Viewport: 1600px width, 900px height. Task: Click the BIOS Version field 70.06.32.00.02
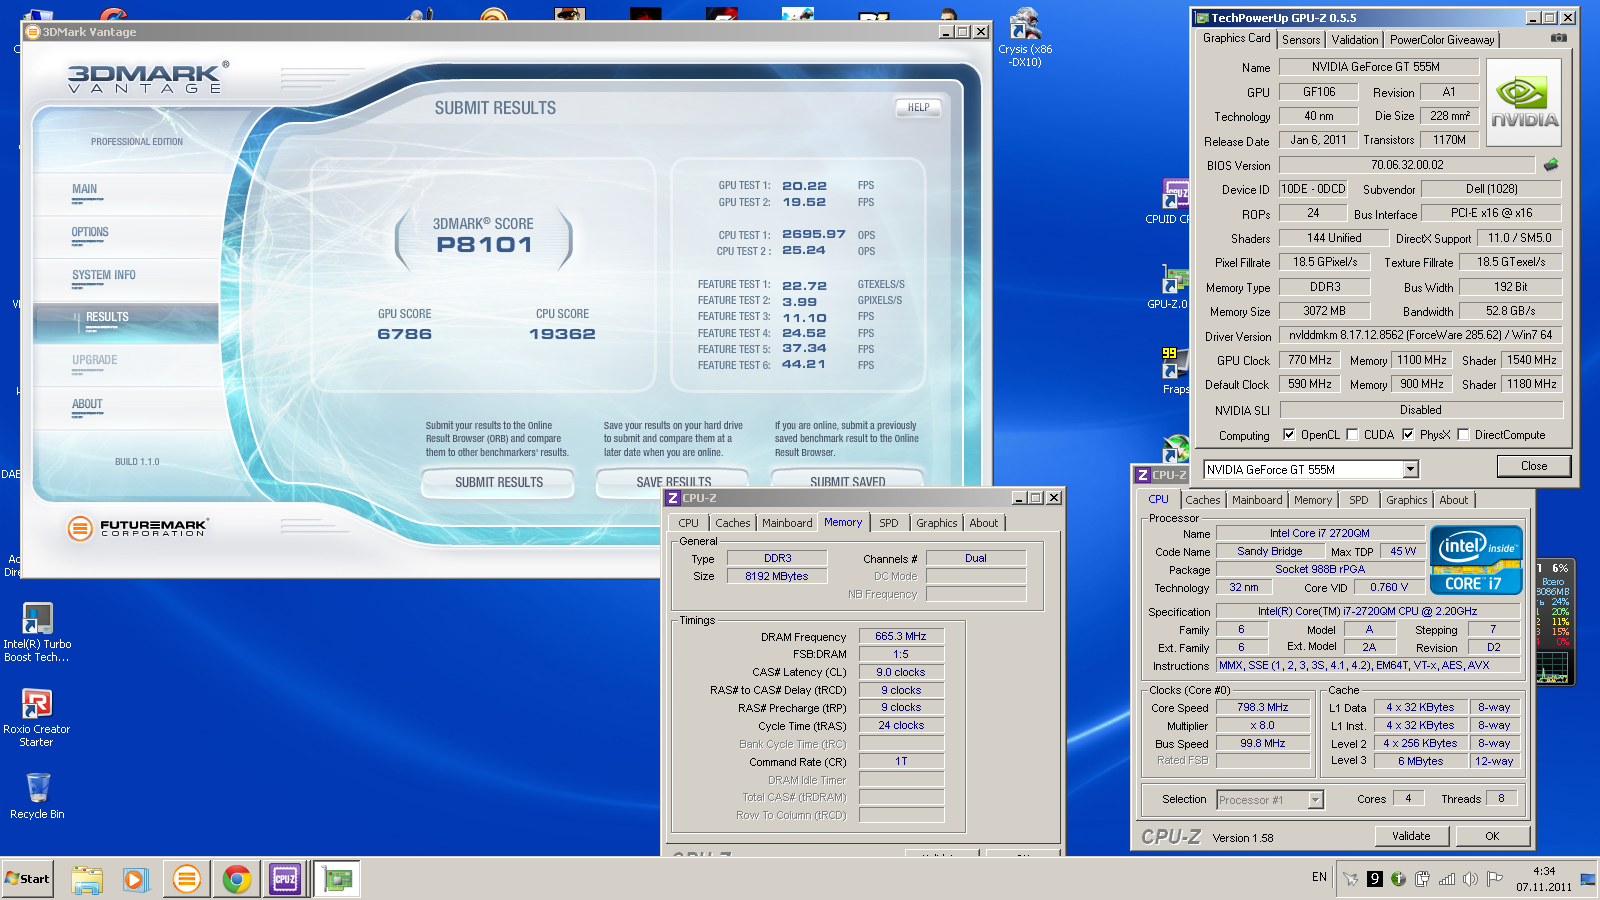tap(1407, 165)
